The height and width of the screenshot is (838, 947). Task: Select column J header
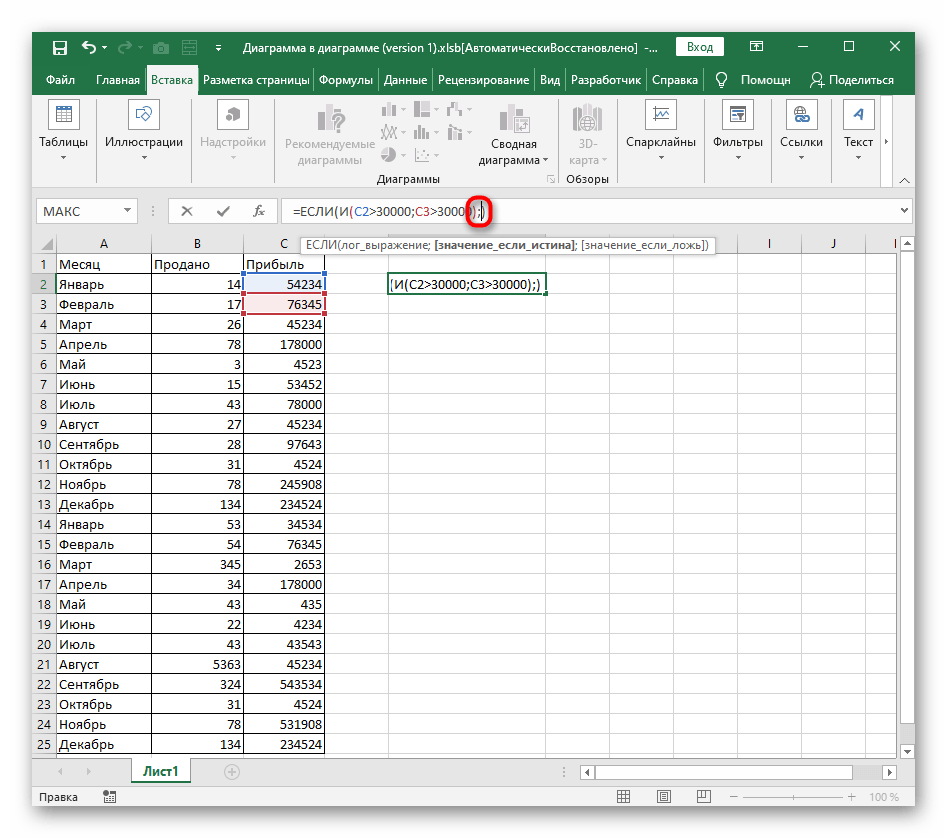(833, 244)
